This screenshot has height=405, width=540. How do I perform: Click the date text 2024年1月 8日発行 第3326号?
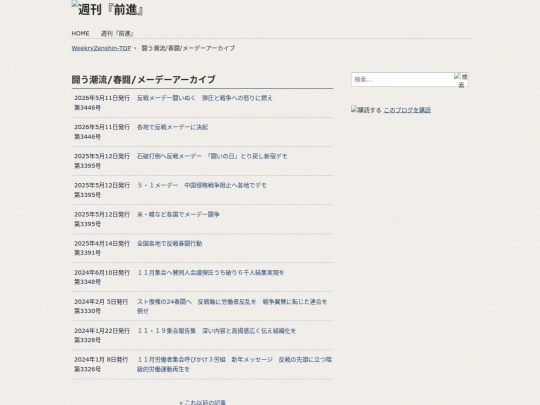pos(101,364)
